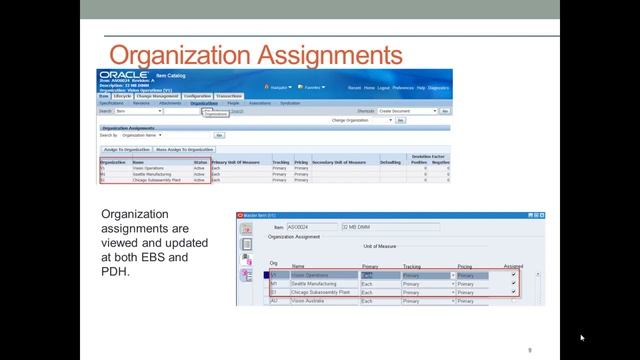Click the Logout link in header
The image size is (640, 360).
(x=383, y=88)
